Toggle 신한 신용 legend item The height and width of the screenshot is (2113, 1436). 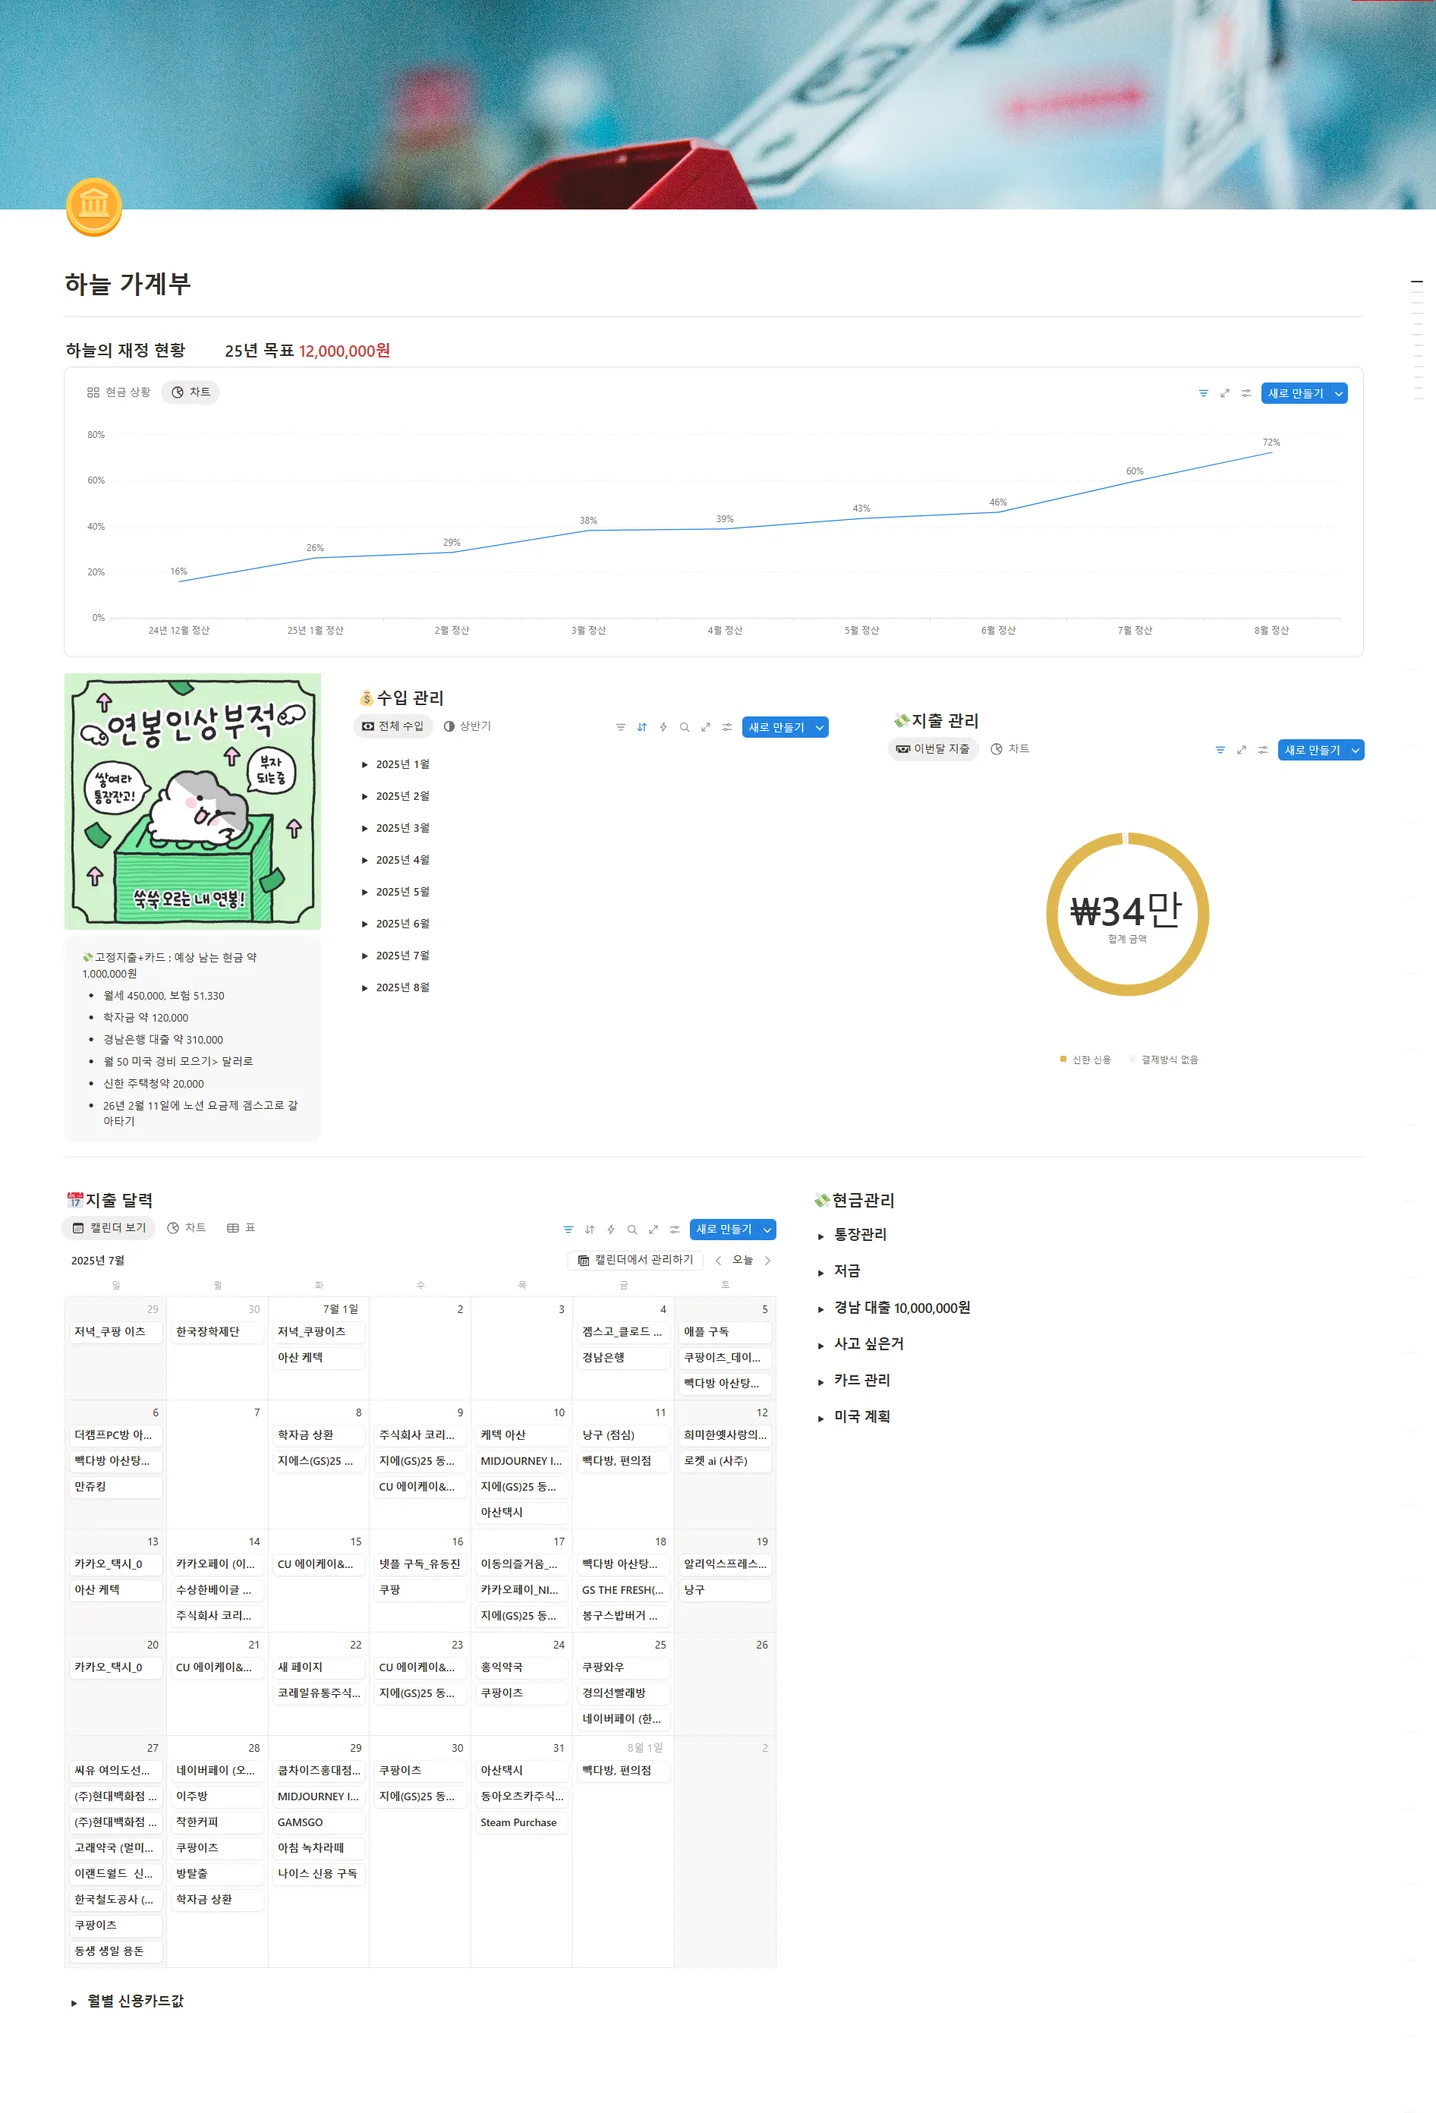pyautogui.click(x=1086, y=1060)
